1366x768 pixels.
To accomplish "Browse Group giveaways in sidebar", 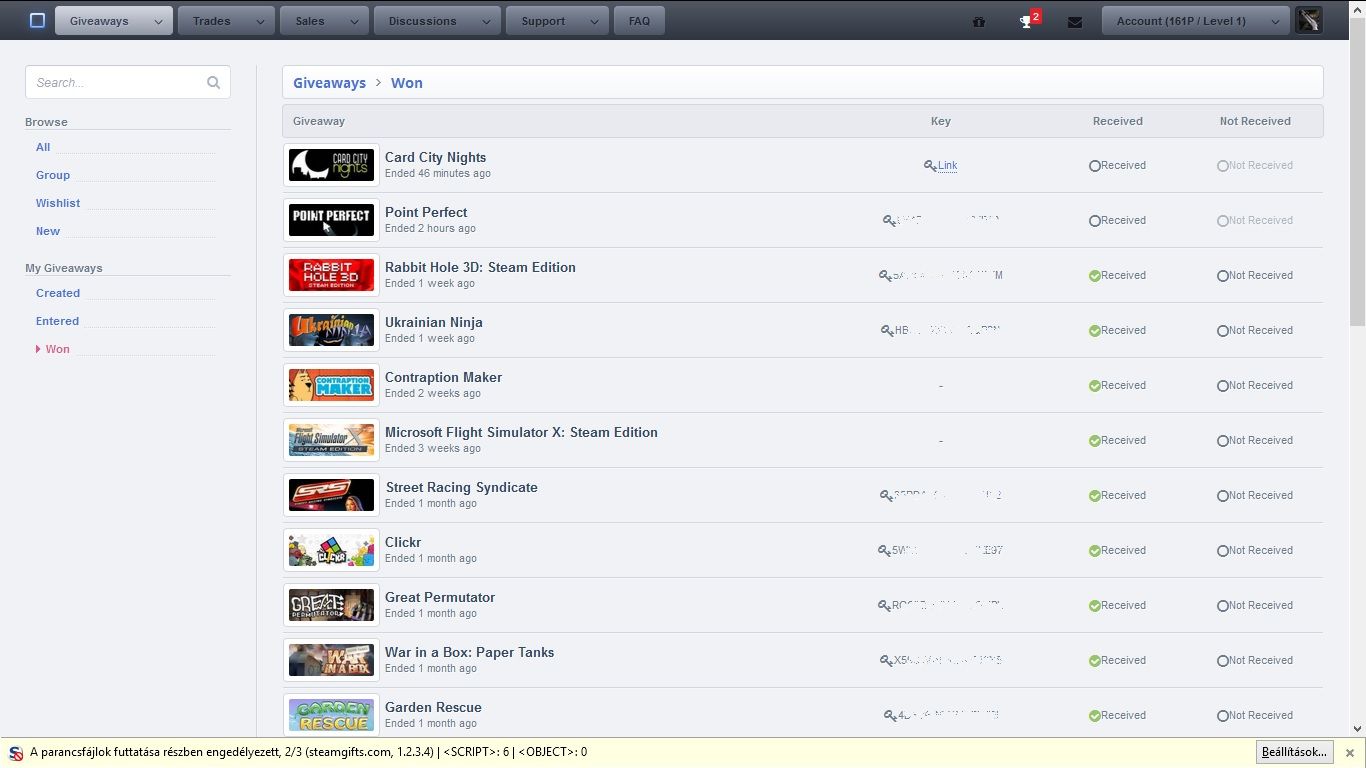I will tap(53, 175).
